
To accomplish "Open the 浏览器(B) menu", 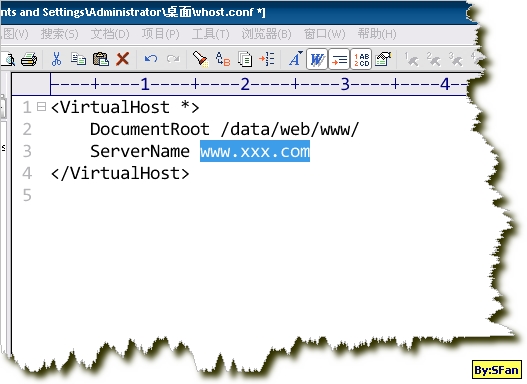I will click(x=267, y=34).
